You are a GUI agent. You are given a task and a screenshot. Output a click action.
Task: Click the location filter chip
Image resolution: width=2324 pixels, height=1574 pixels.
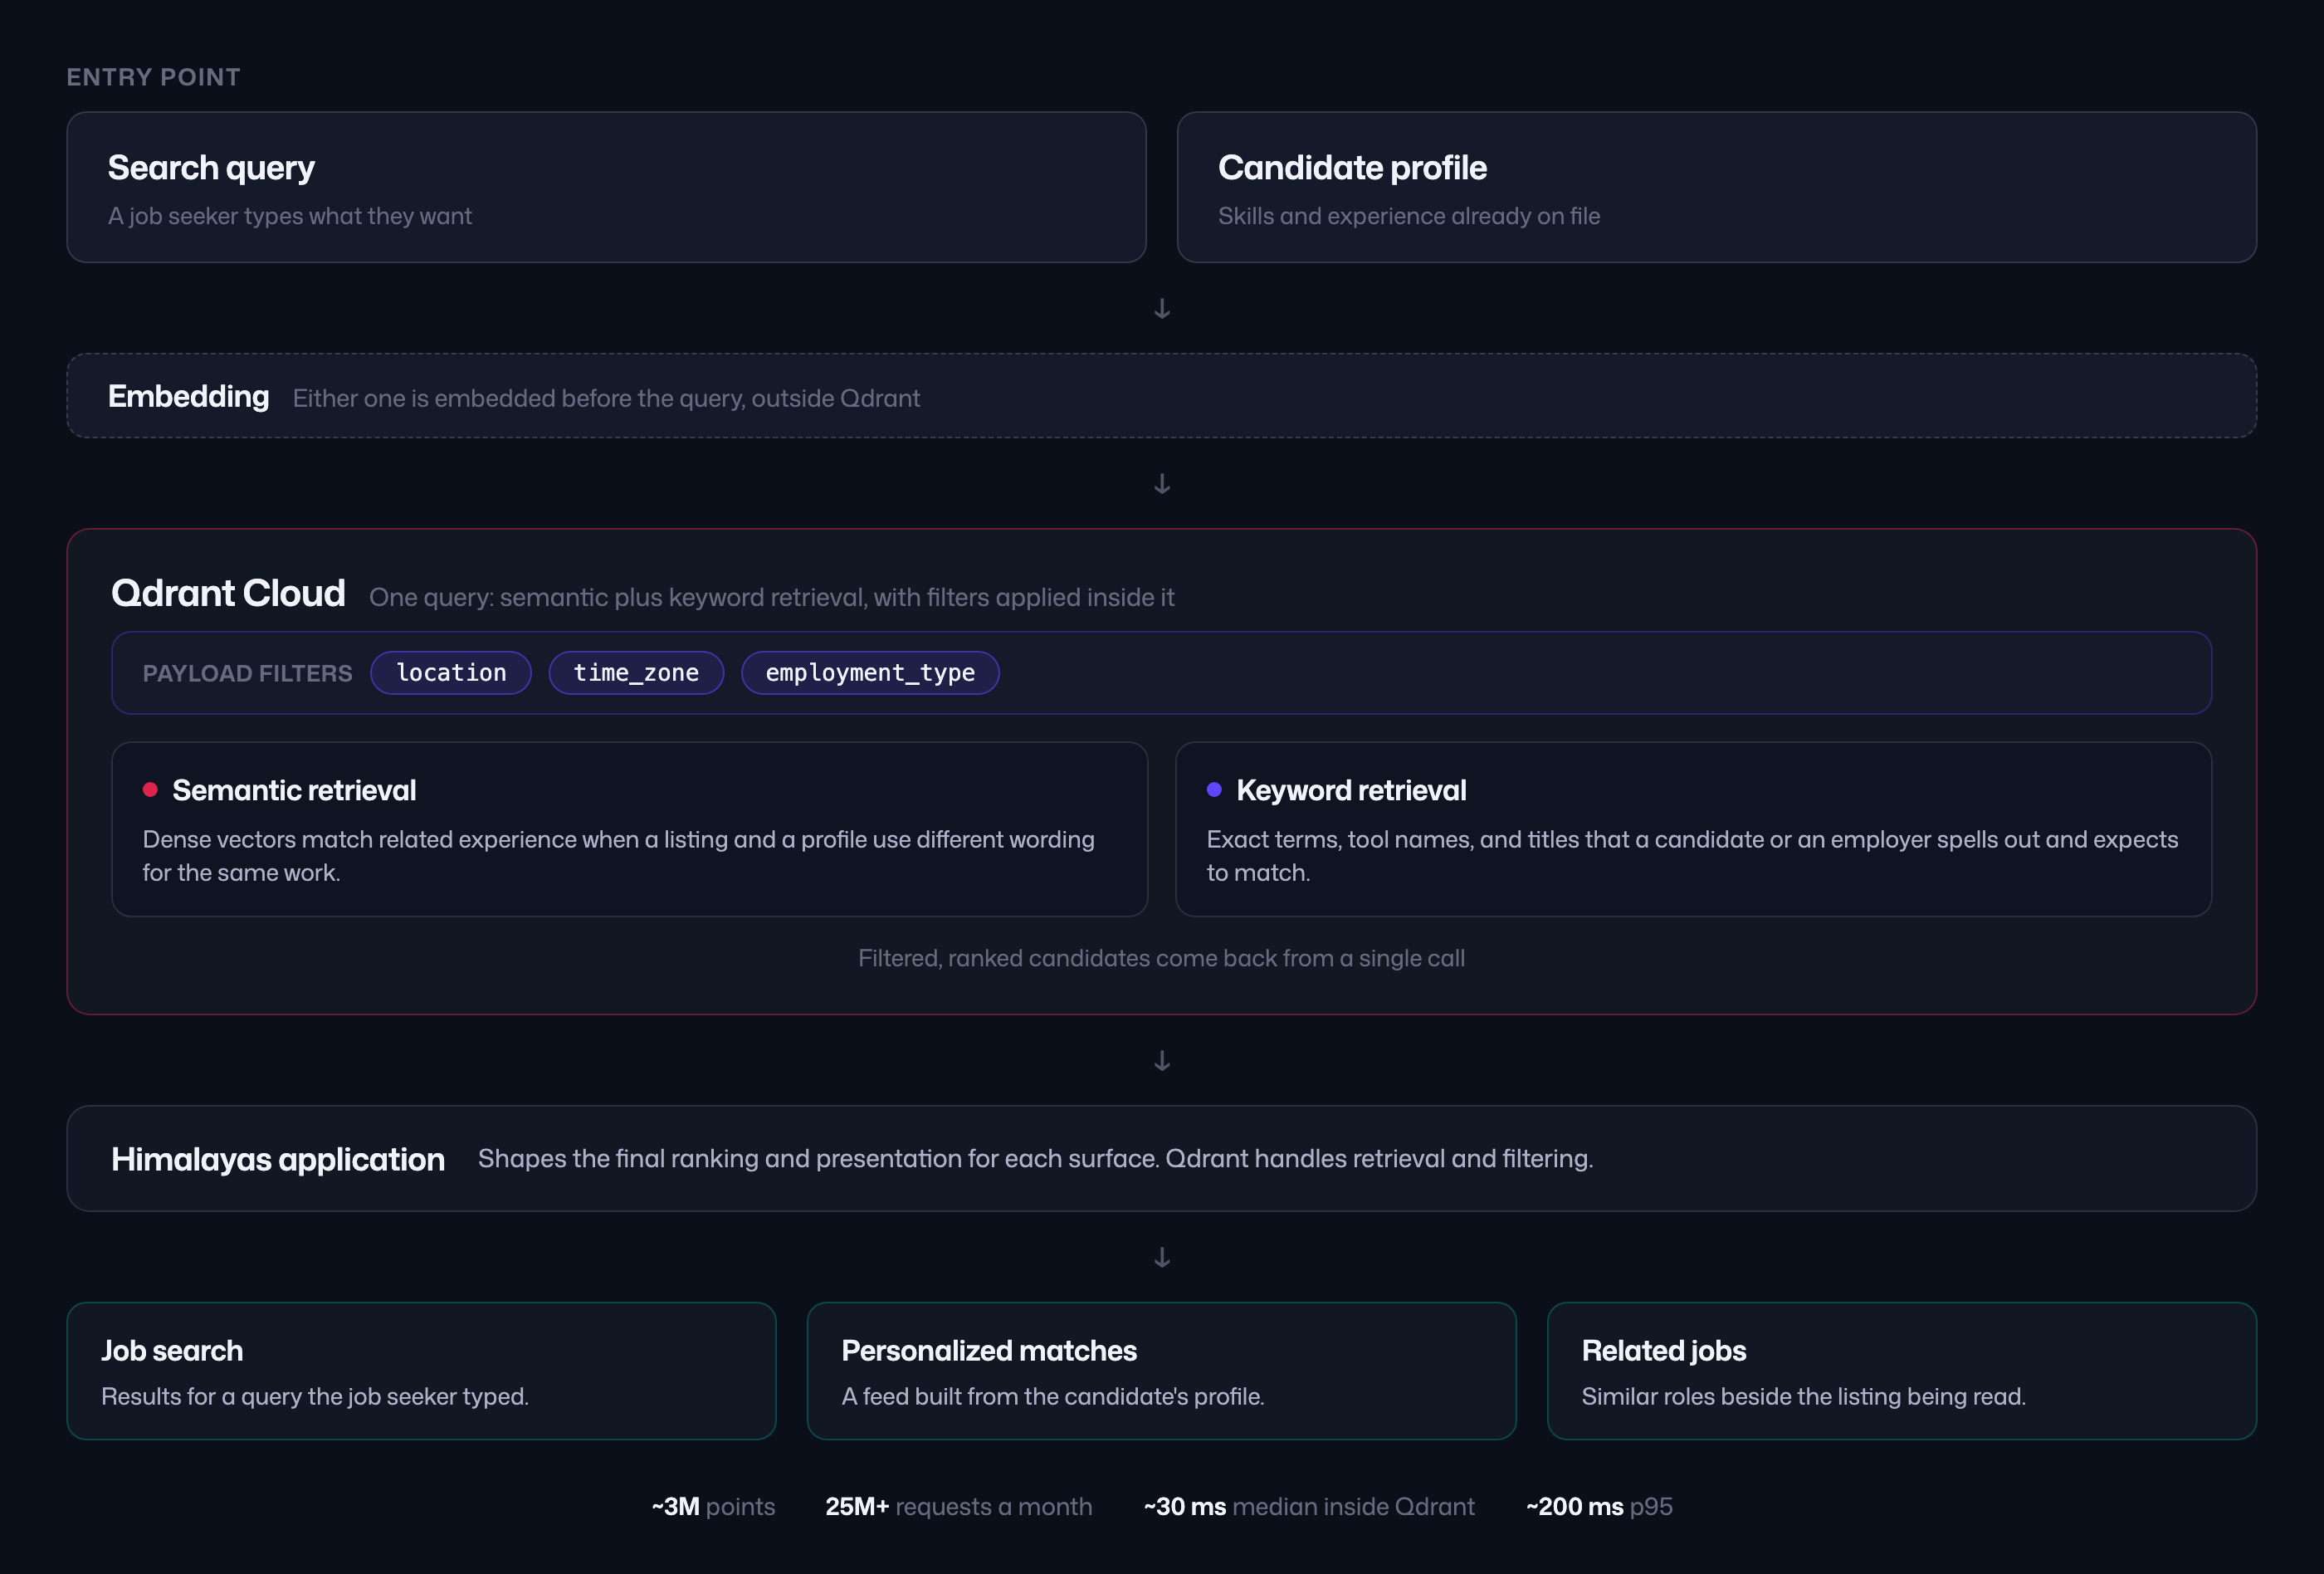pos(451,673)
